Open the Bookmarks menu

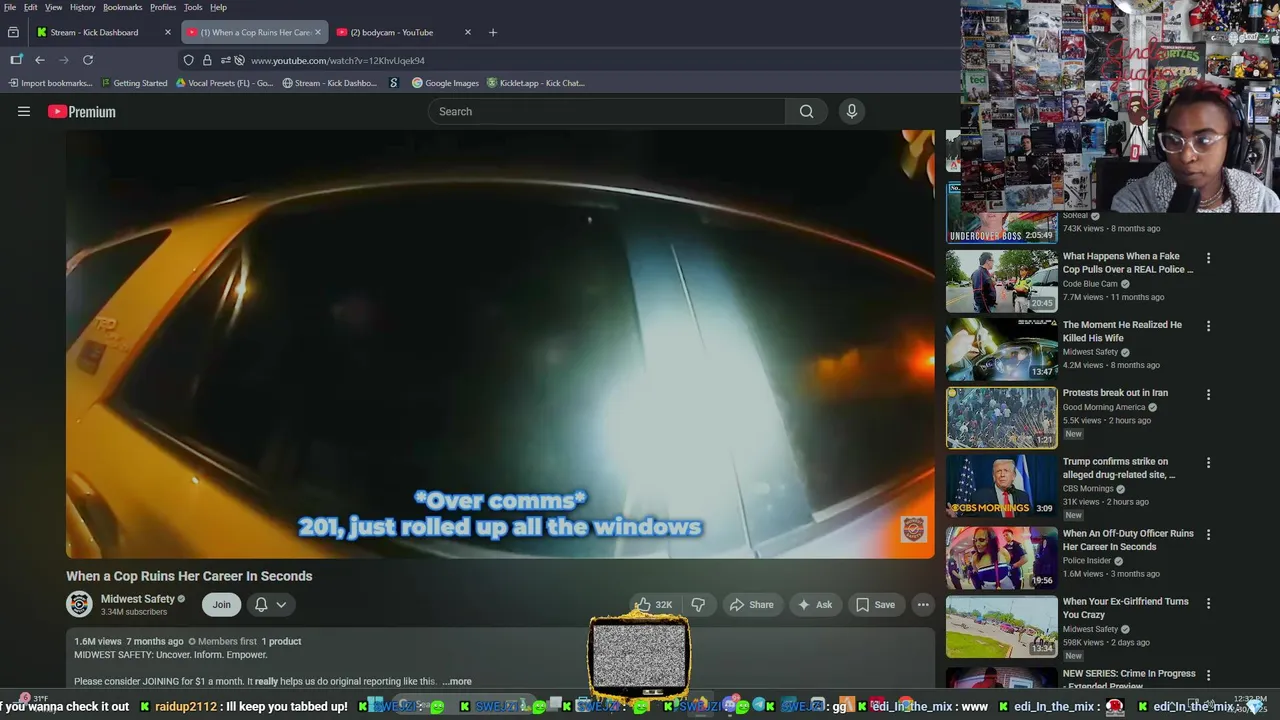click(123, 7)
